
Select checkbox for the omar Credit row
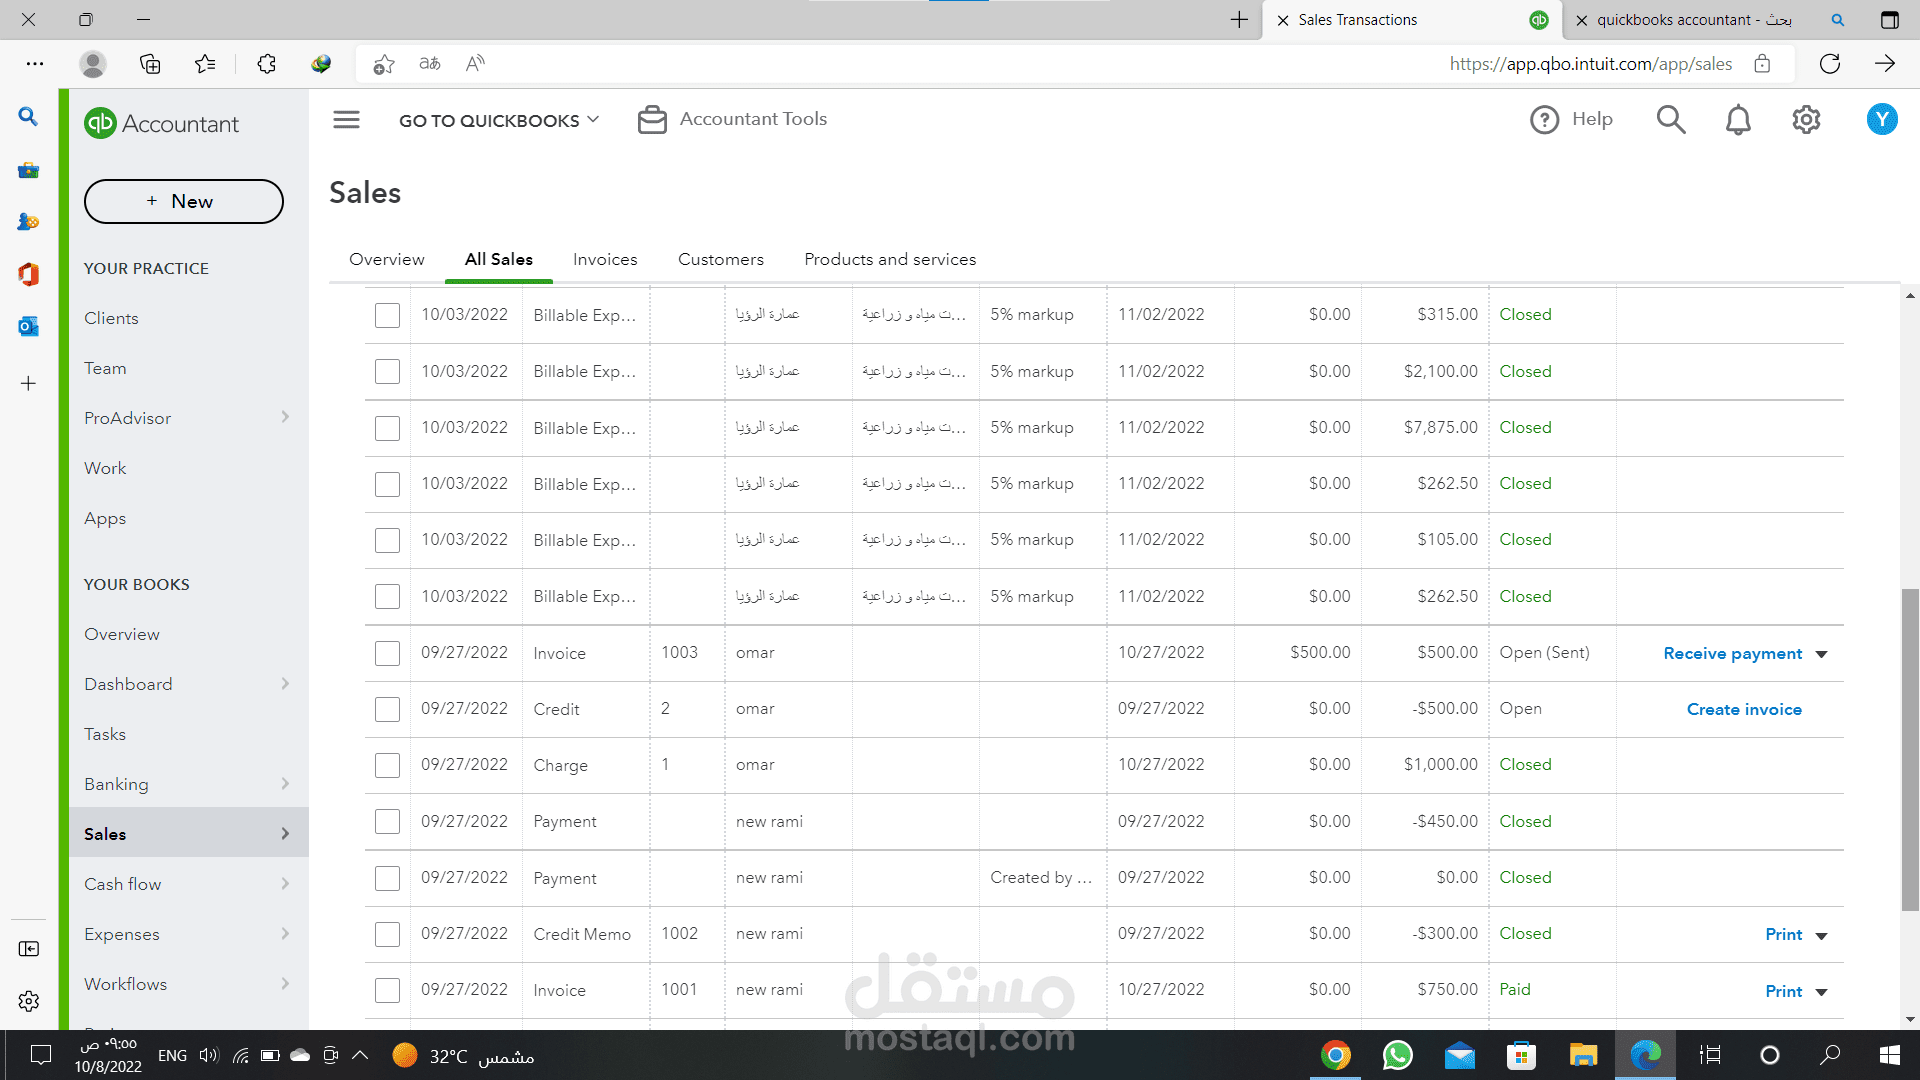(387, 710)
